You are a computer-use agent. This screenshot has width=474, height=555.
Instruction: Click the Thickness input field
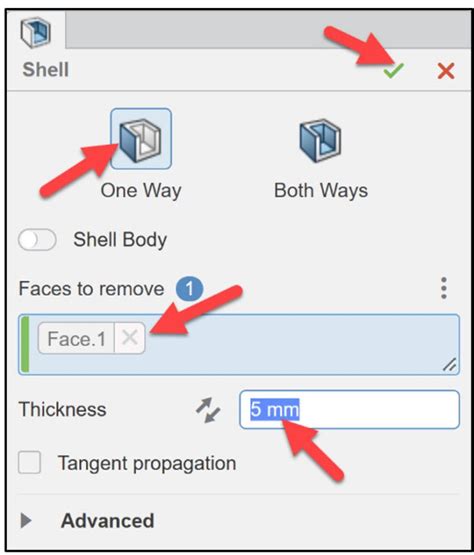coord(349,410)
